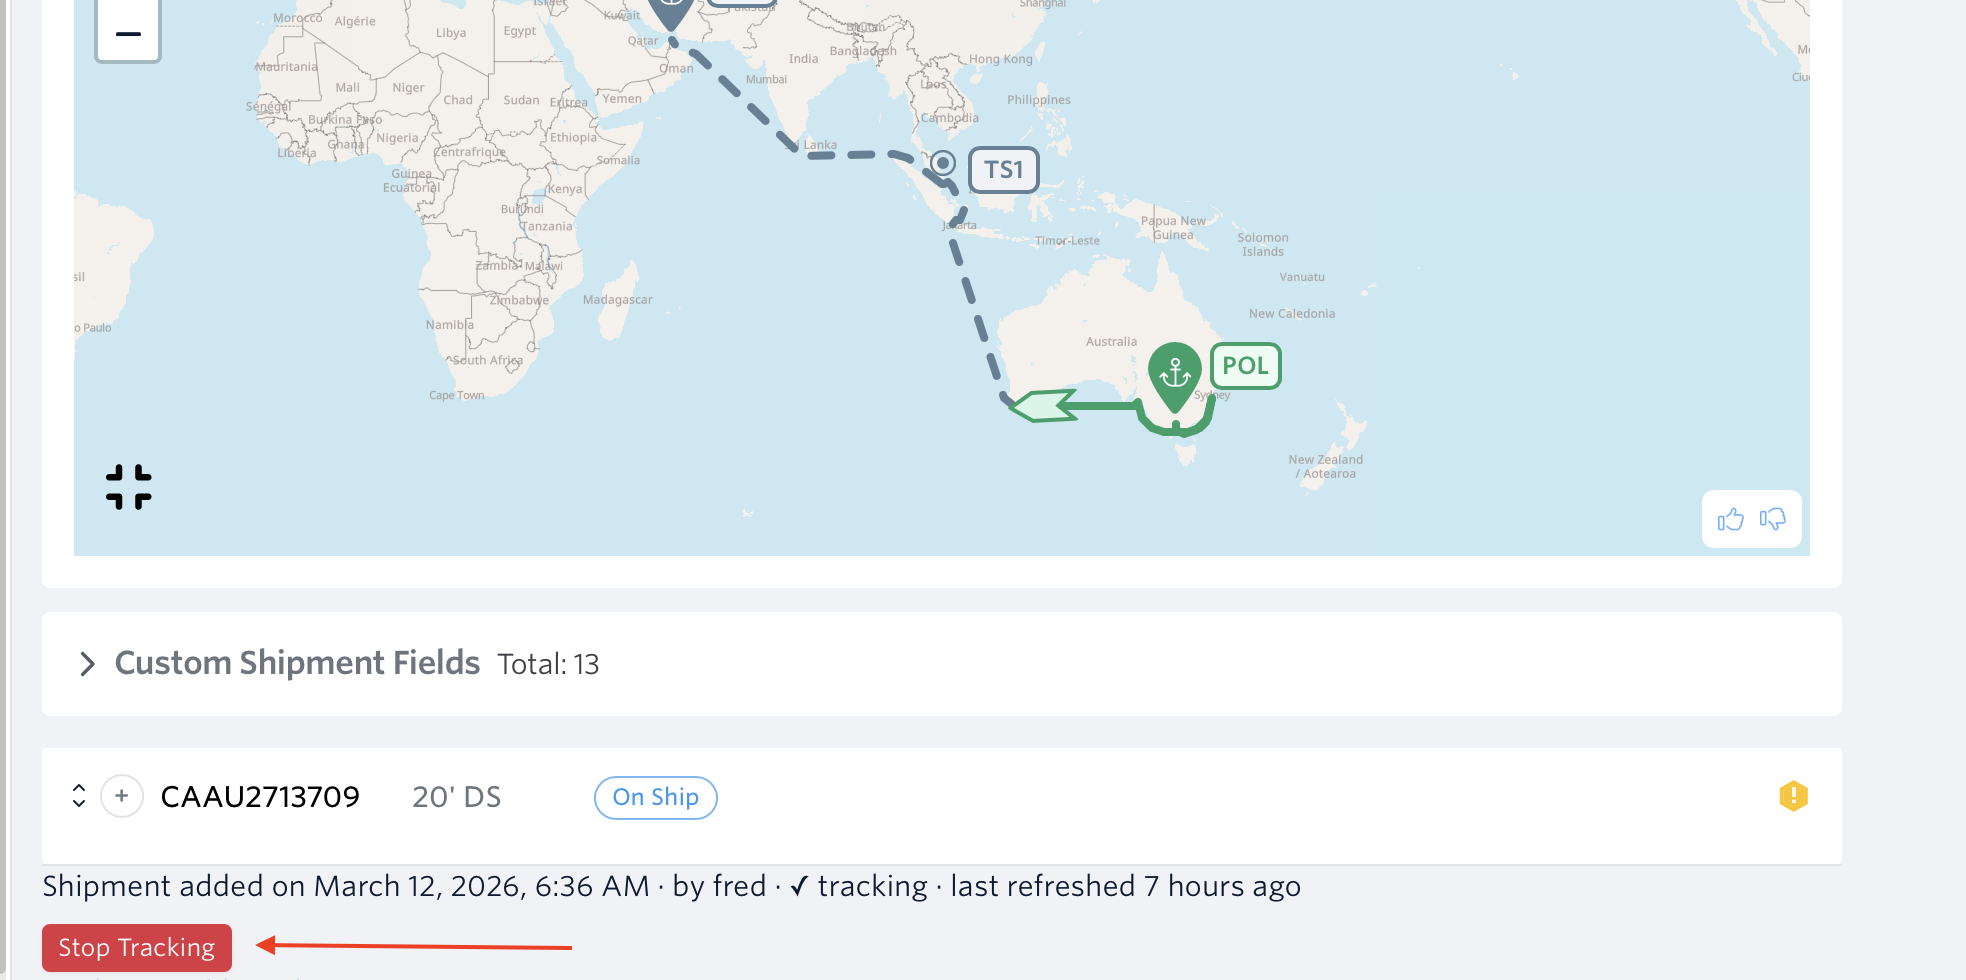Click the Custom Shipment Fields heading

click(x=297, y=663)
